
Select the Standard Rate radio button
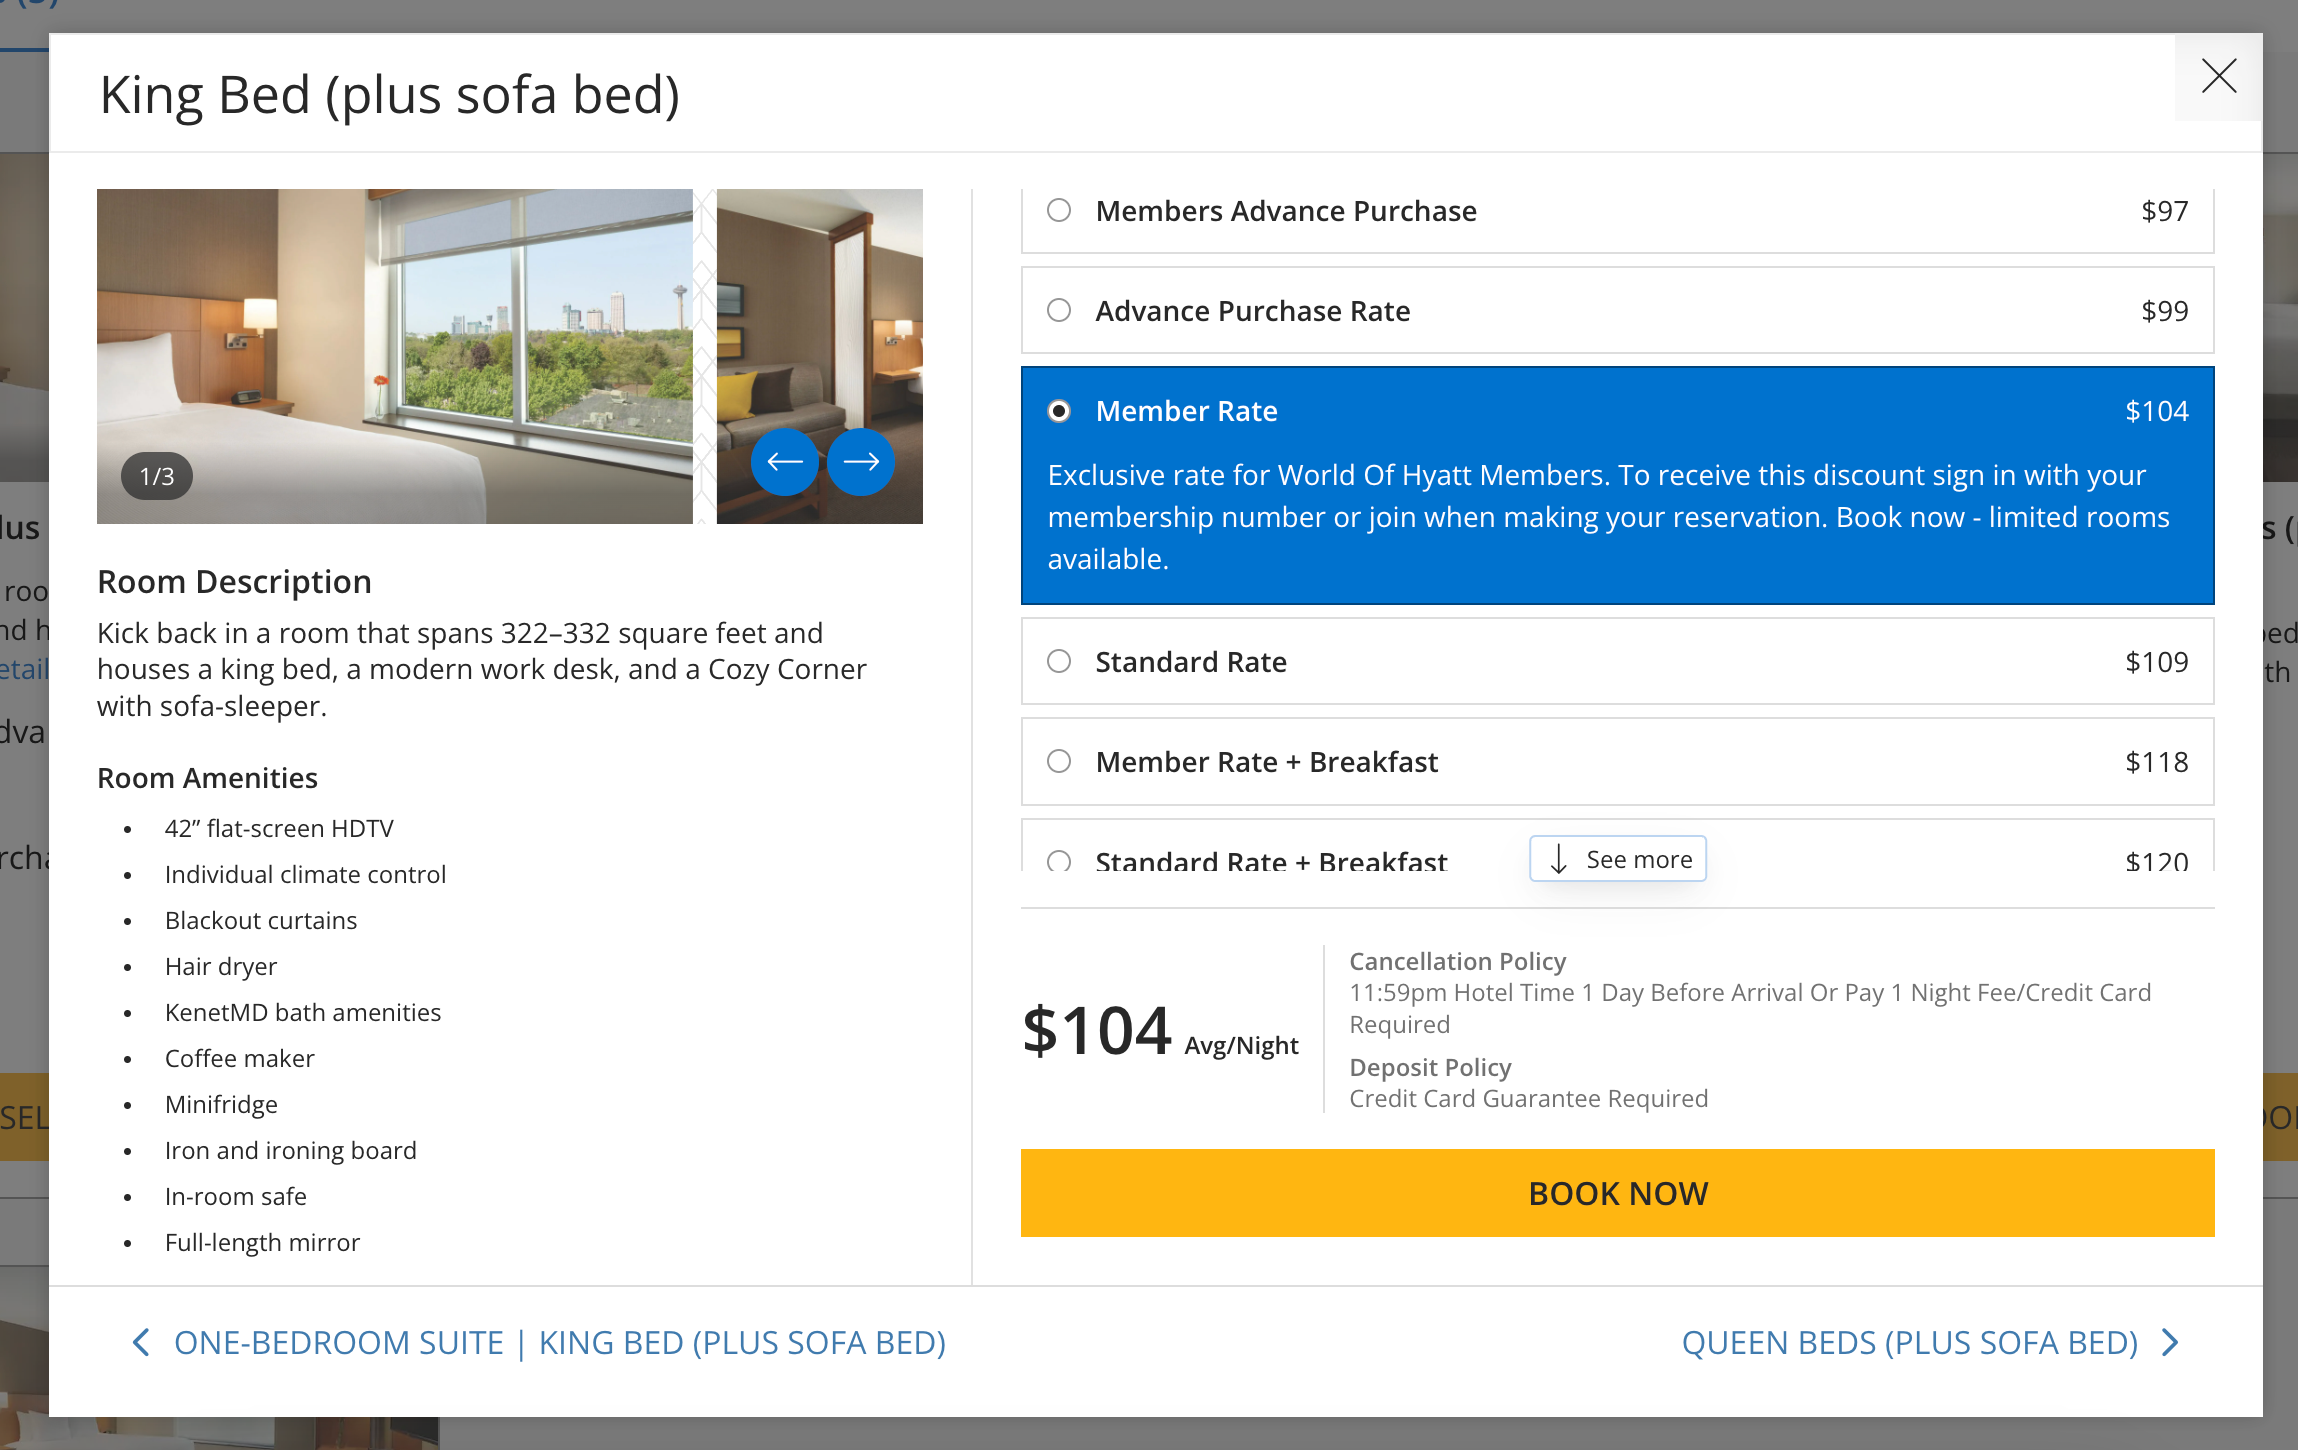click(1059, 662)
